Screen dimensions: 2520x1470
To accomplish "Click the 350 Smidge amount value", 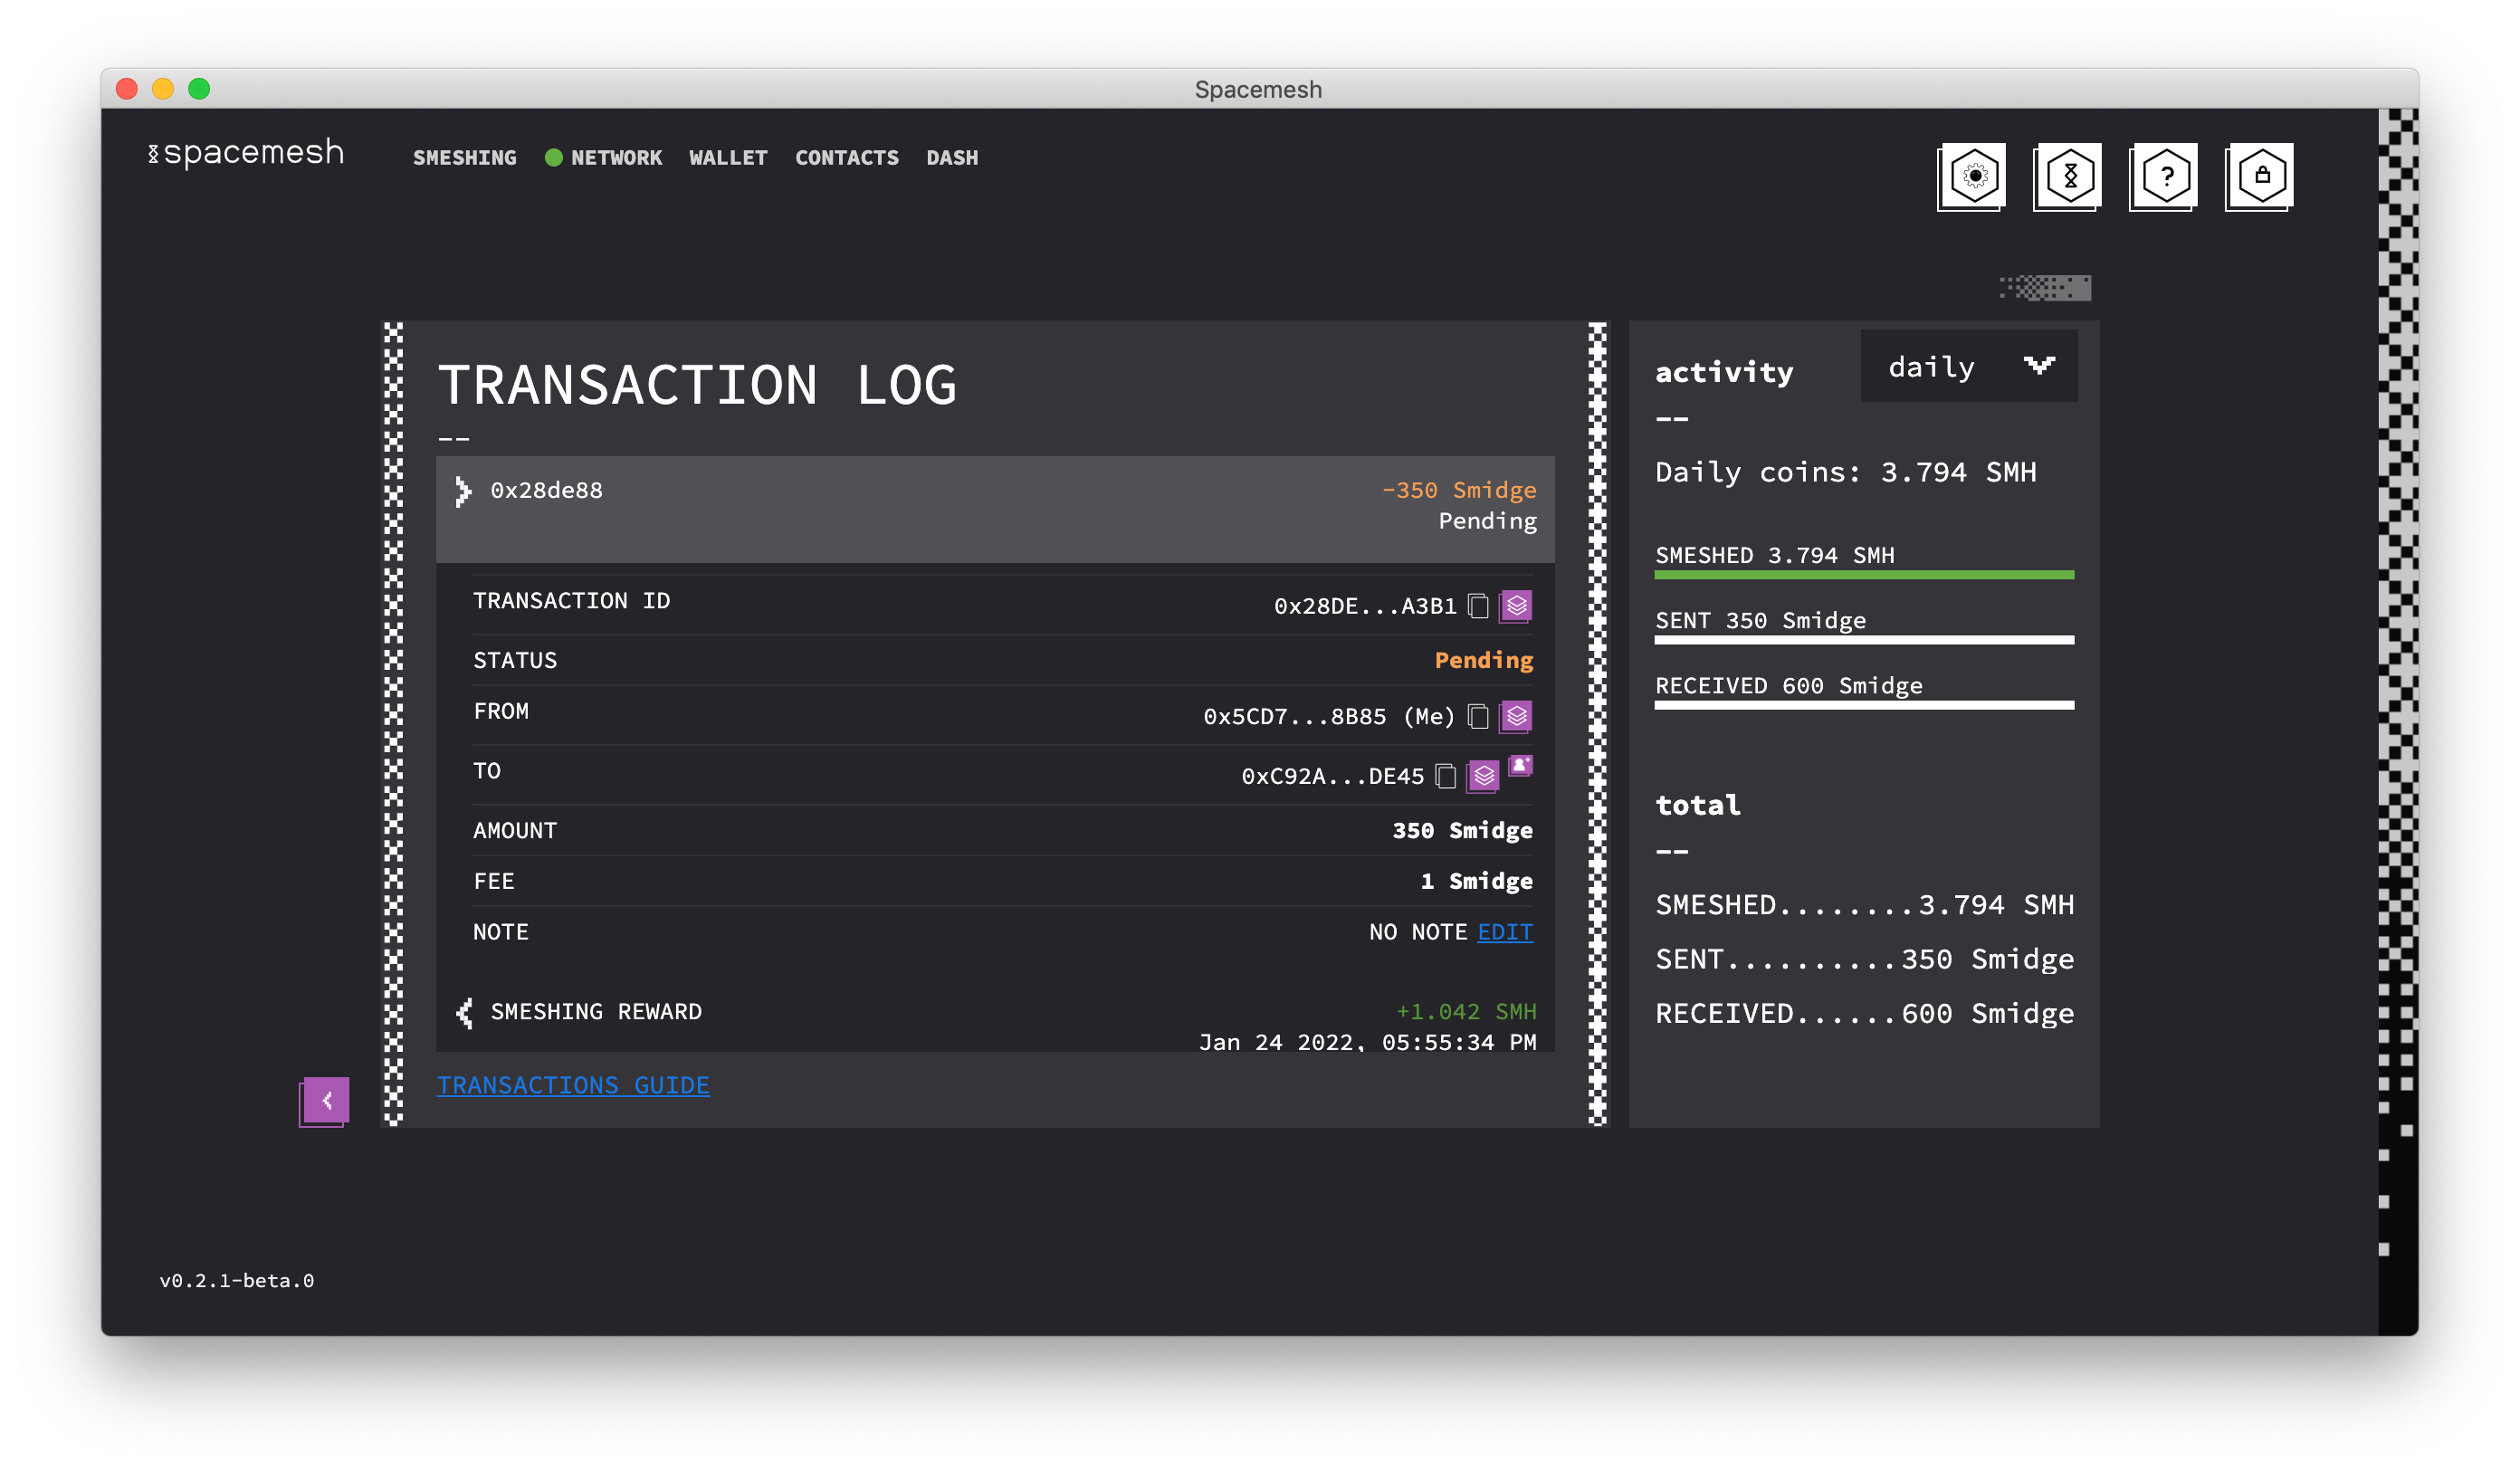I will 1463,830.
